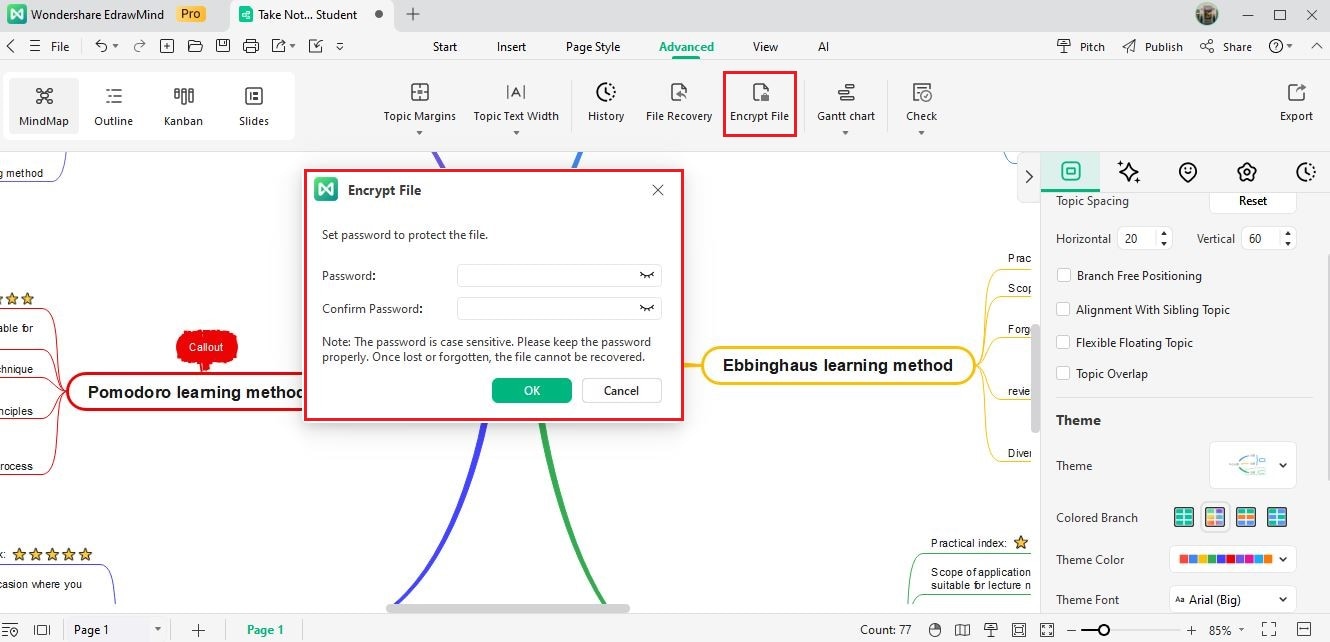Screen dimensions: 1330x642
Task: Click the Export icon
Action: [1296, 102]
